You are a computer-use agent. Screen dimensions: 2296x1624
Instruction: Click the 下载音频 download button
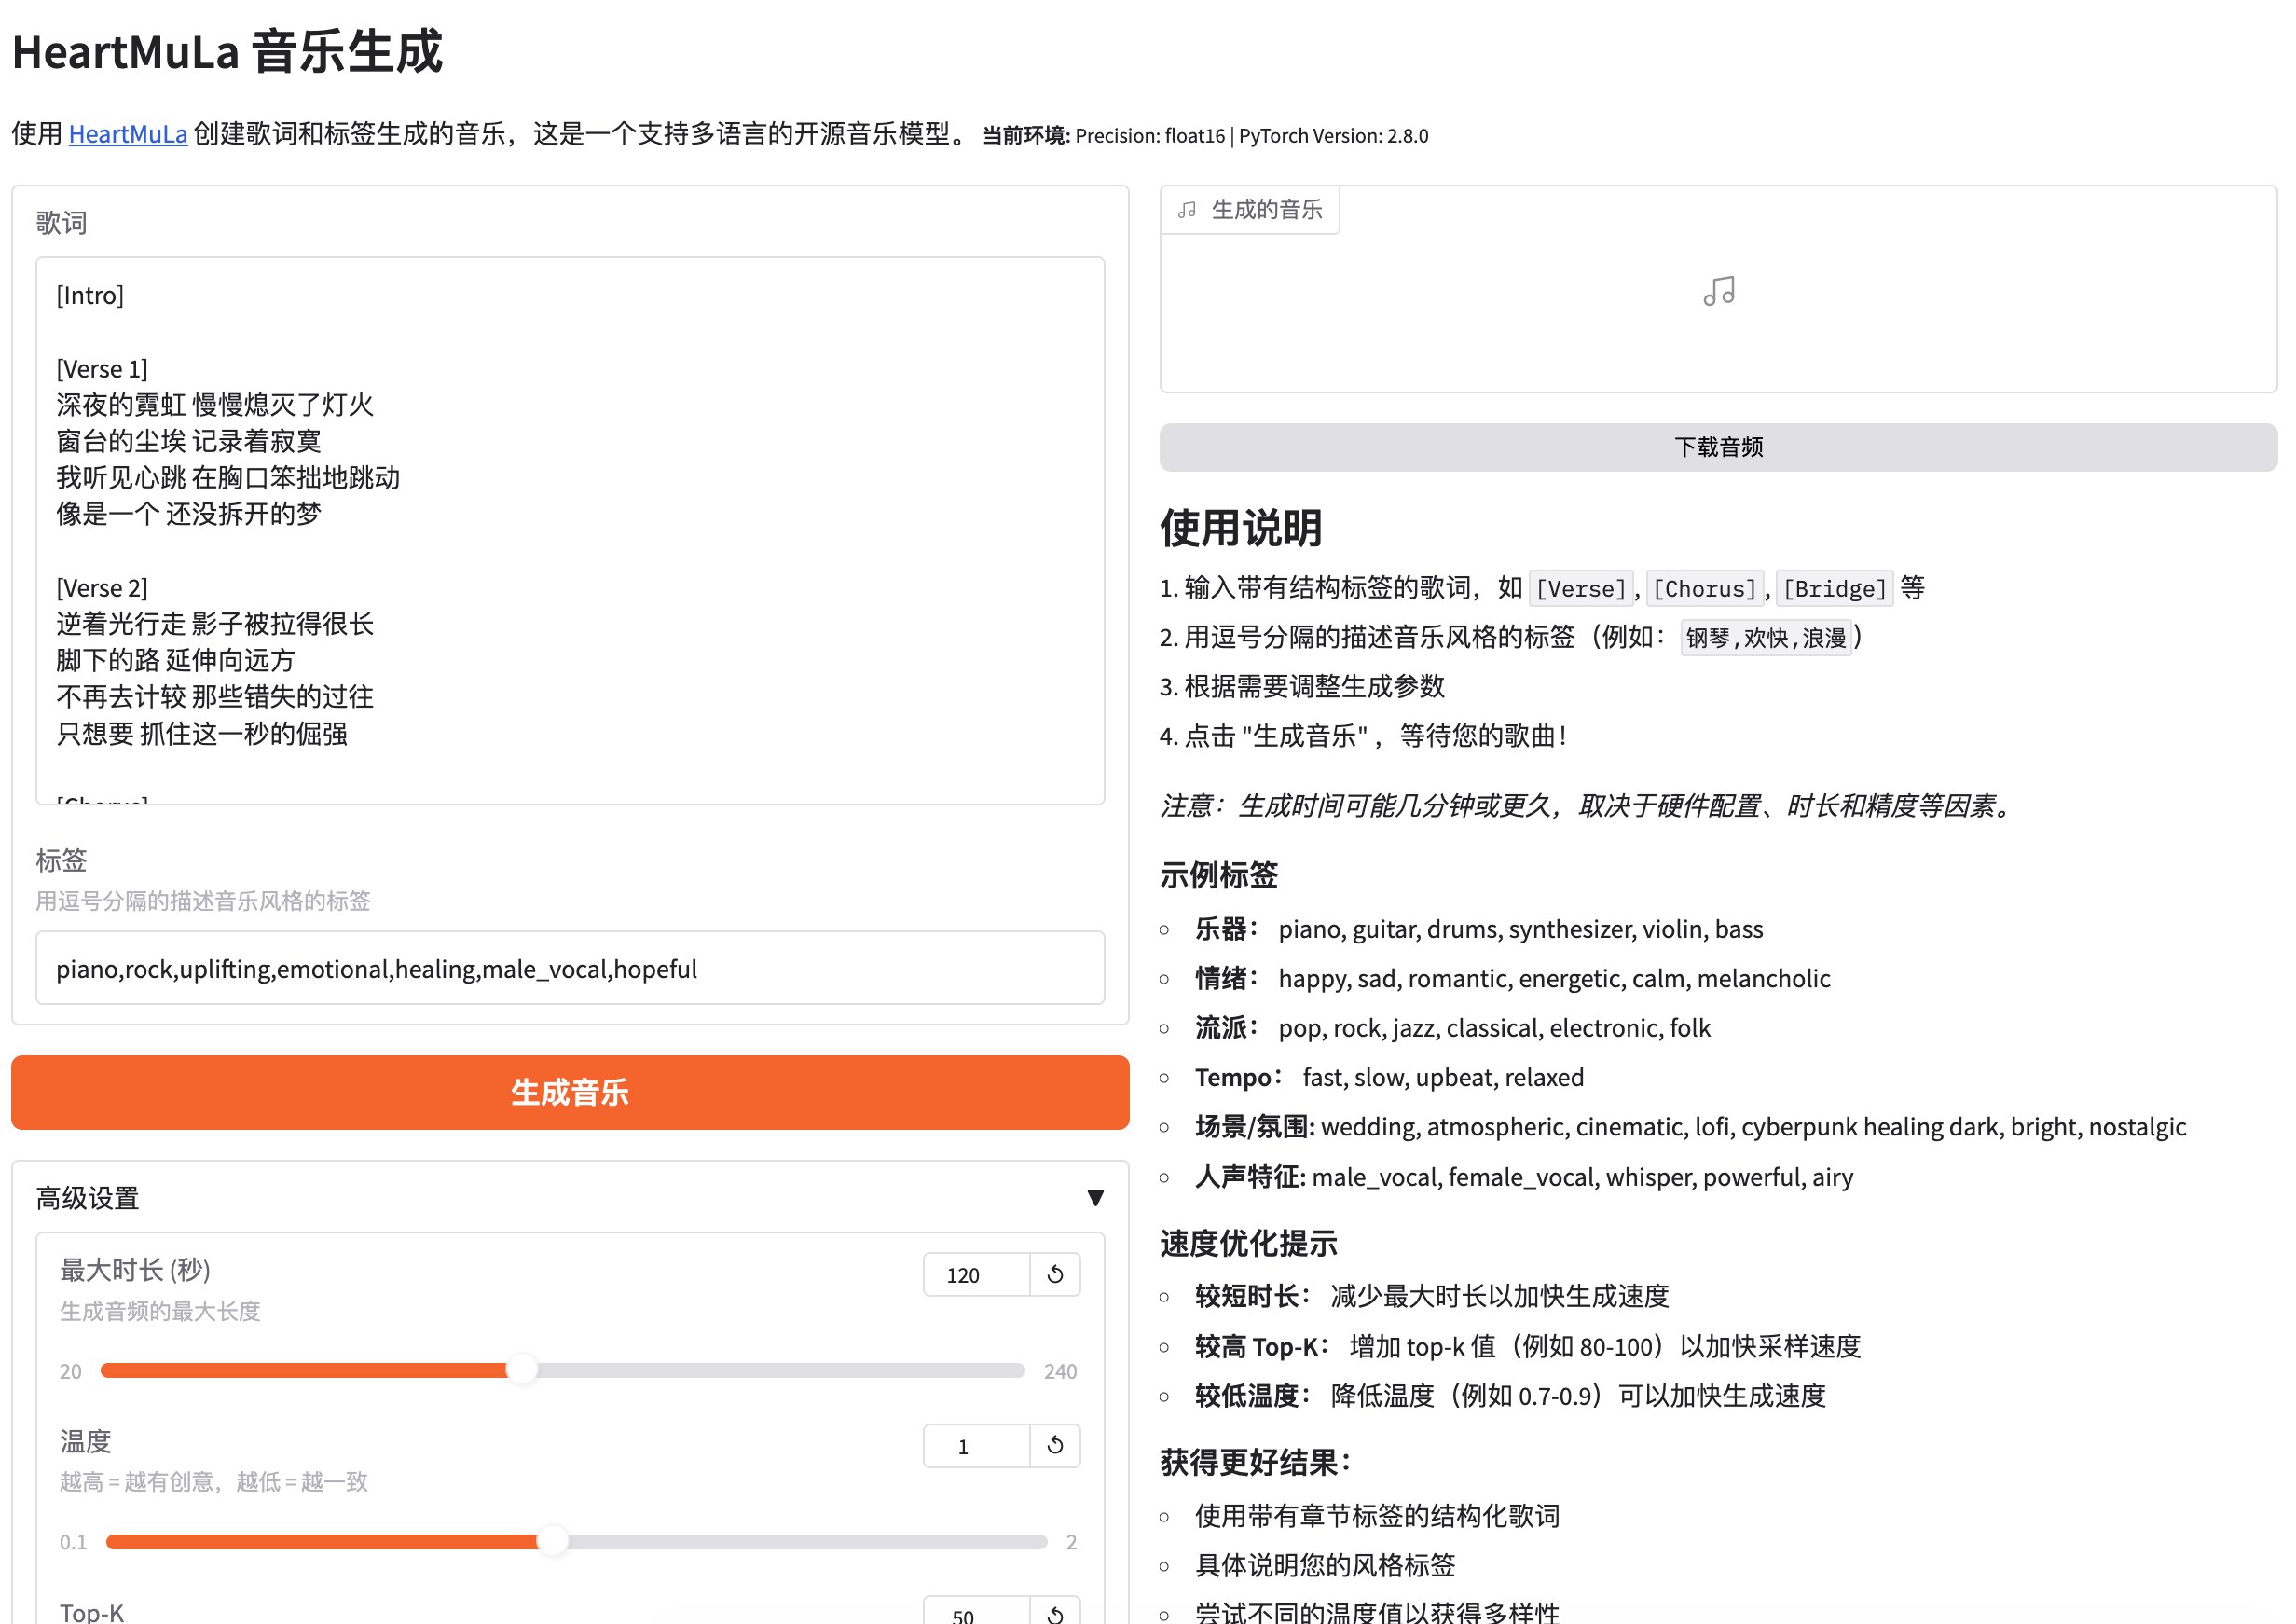point(1717,447)
